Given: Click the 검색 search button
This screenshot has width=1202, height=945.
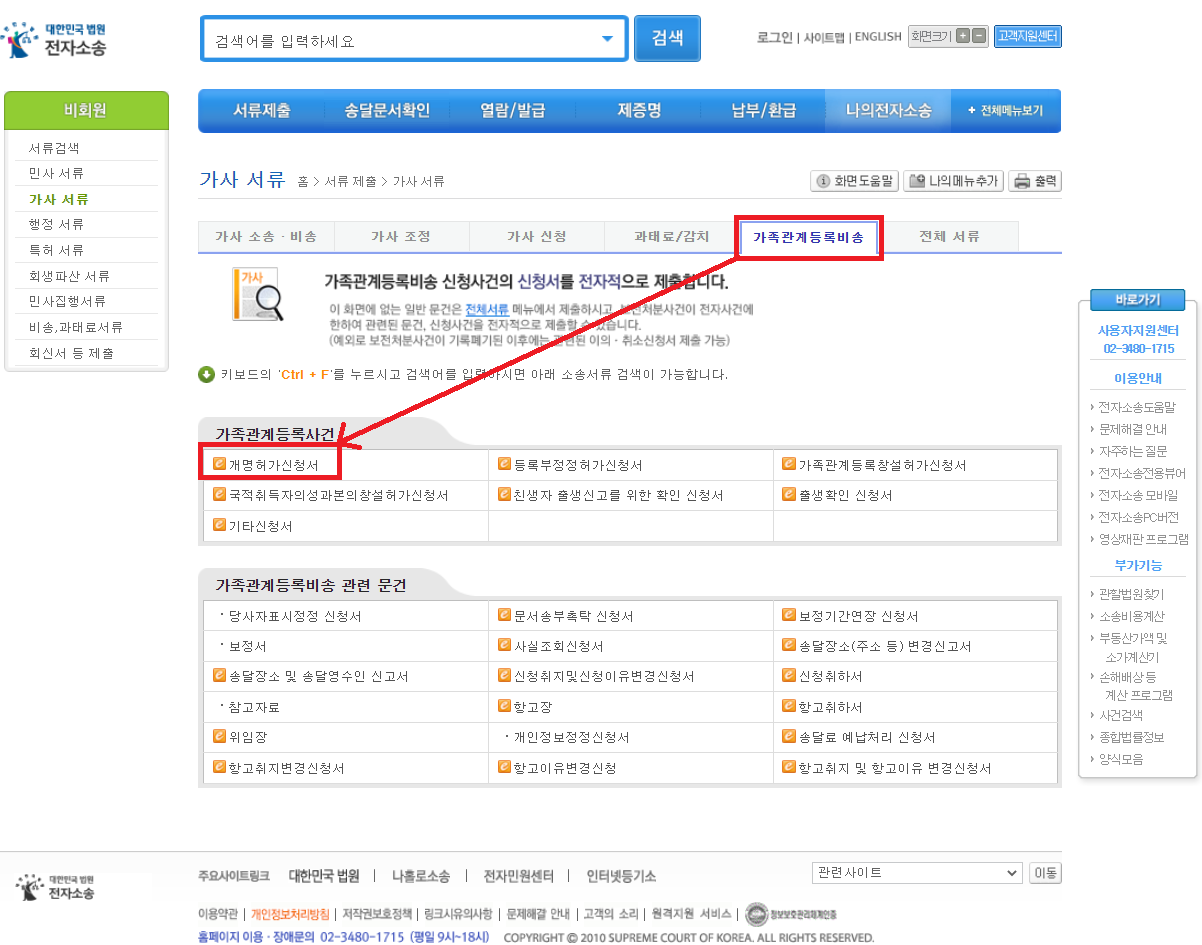Looking at the screenshot, I should (x=666, y=38).
